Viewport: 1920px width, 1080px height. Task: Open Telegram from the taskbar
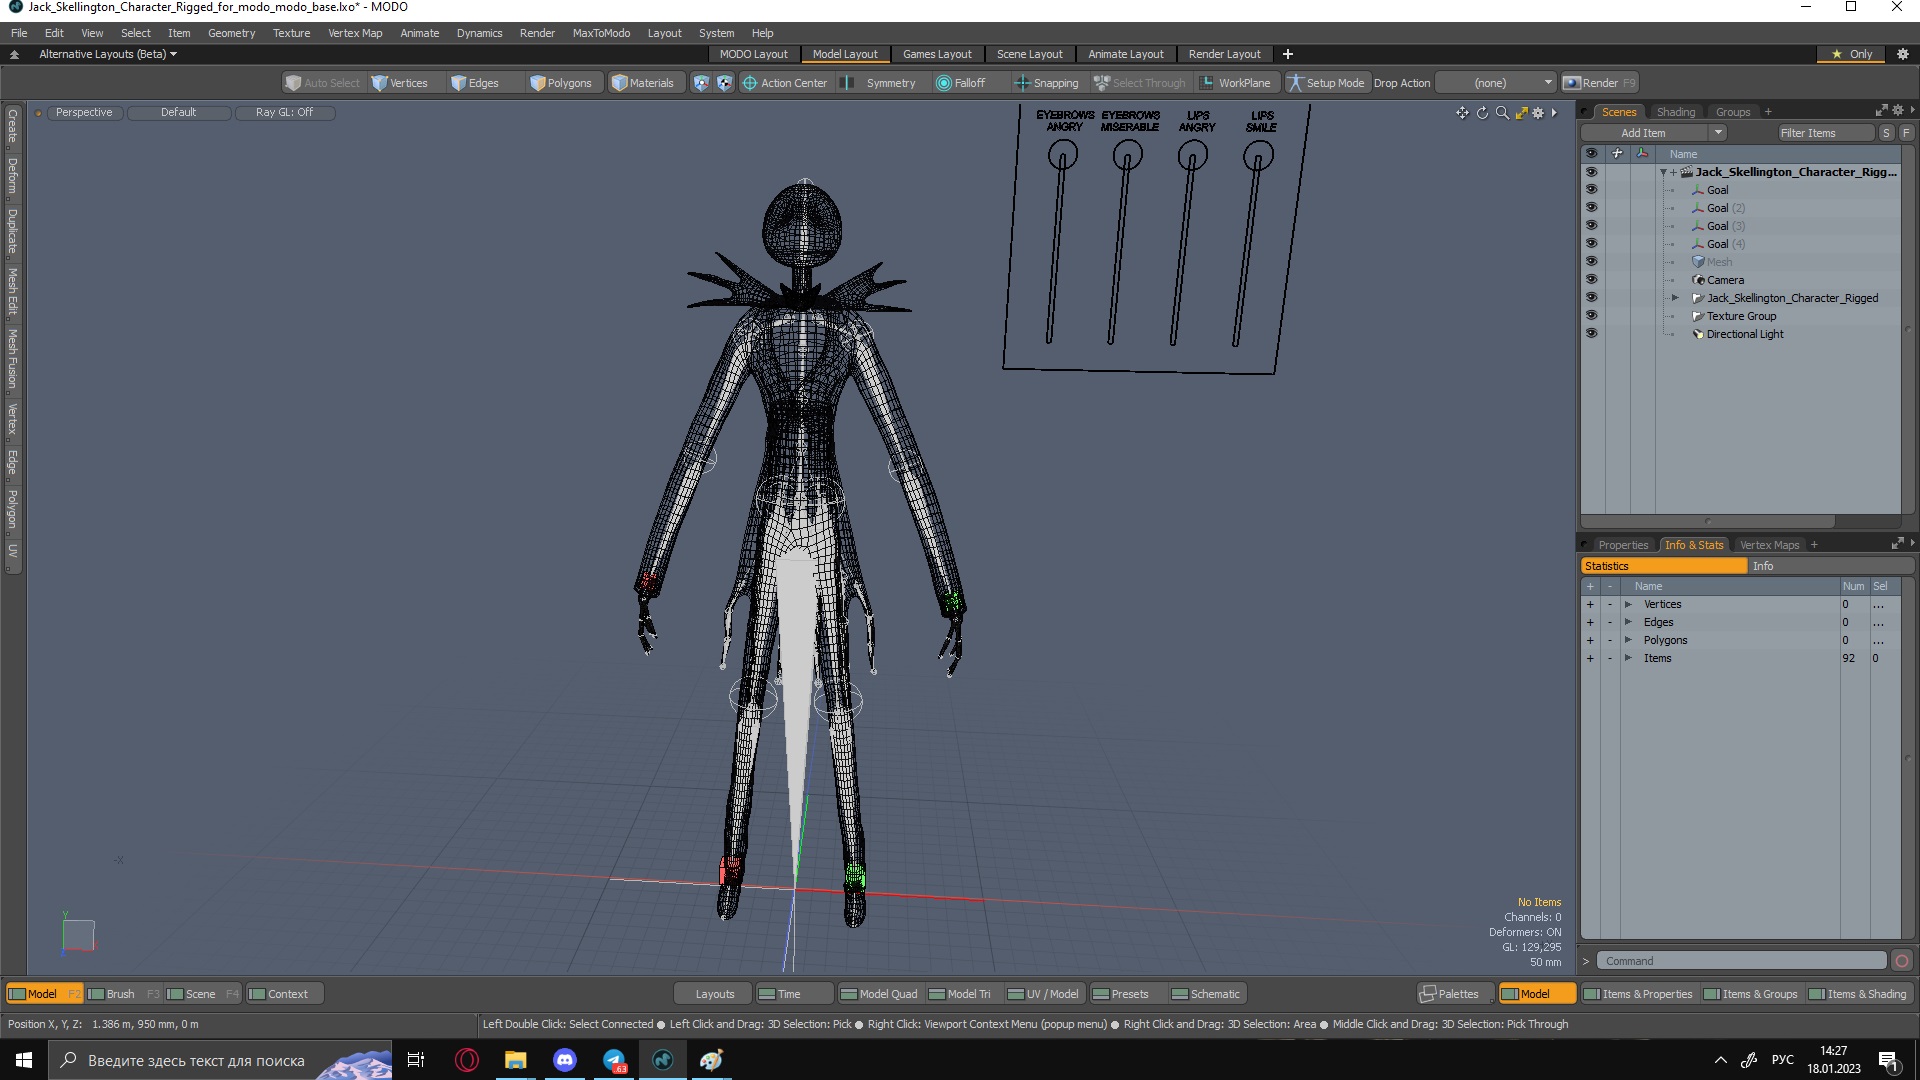pyautogui.click(x=614, y=1060)
